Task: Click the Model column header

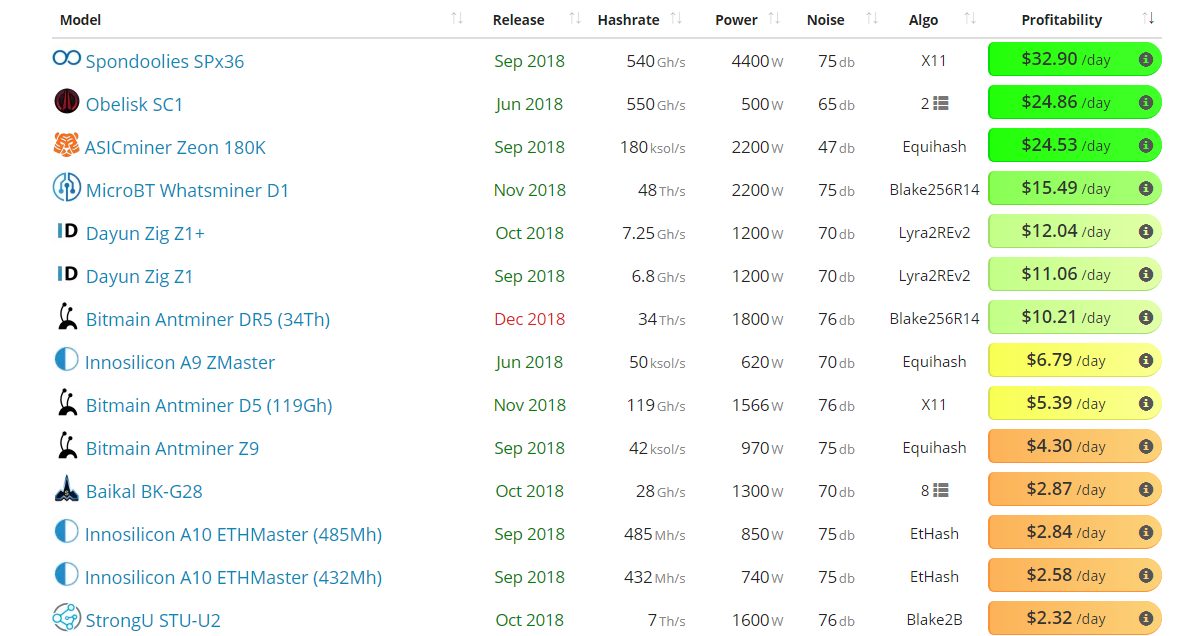Action: point(80,20)
